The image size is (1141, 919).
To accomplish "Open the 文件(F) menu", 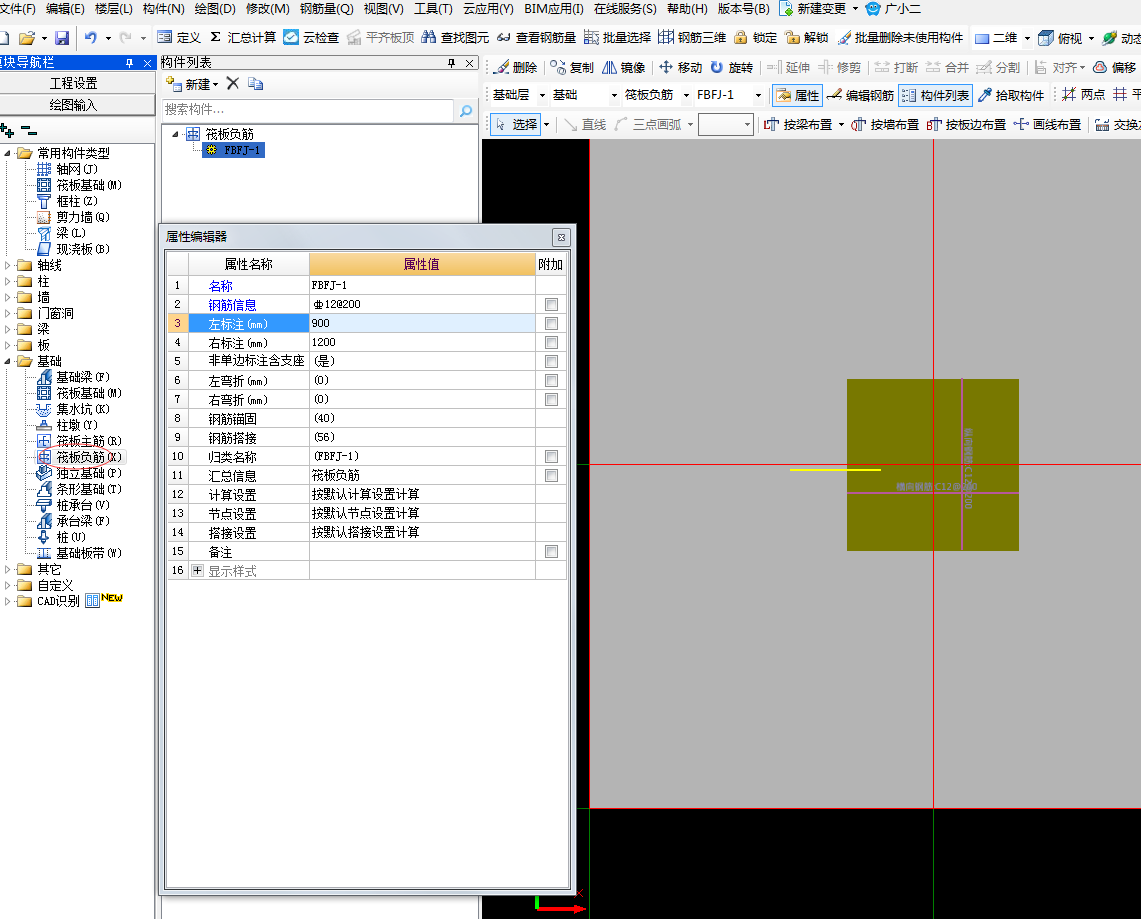I will click(x=17, y=9).
